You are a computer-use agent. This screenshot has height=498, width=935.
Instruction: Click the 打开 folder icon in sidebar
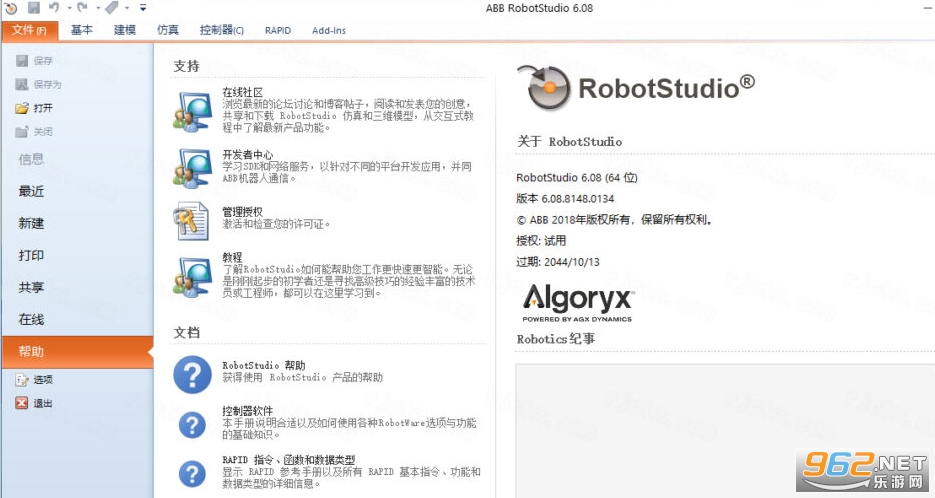point(22,108)
